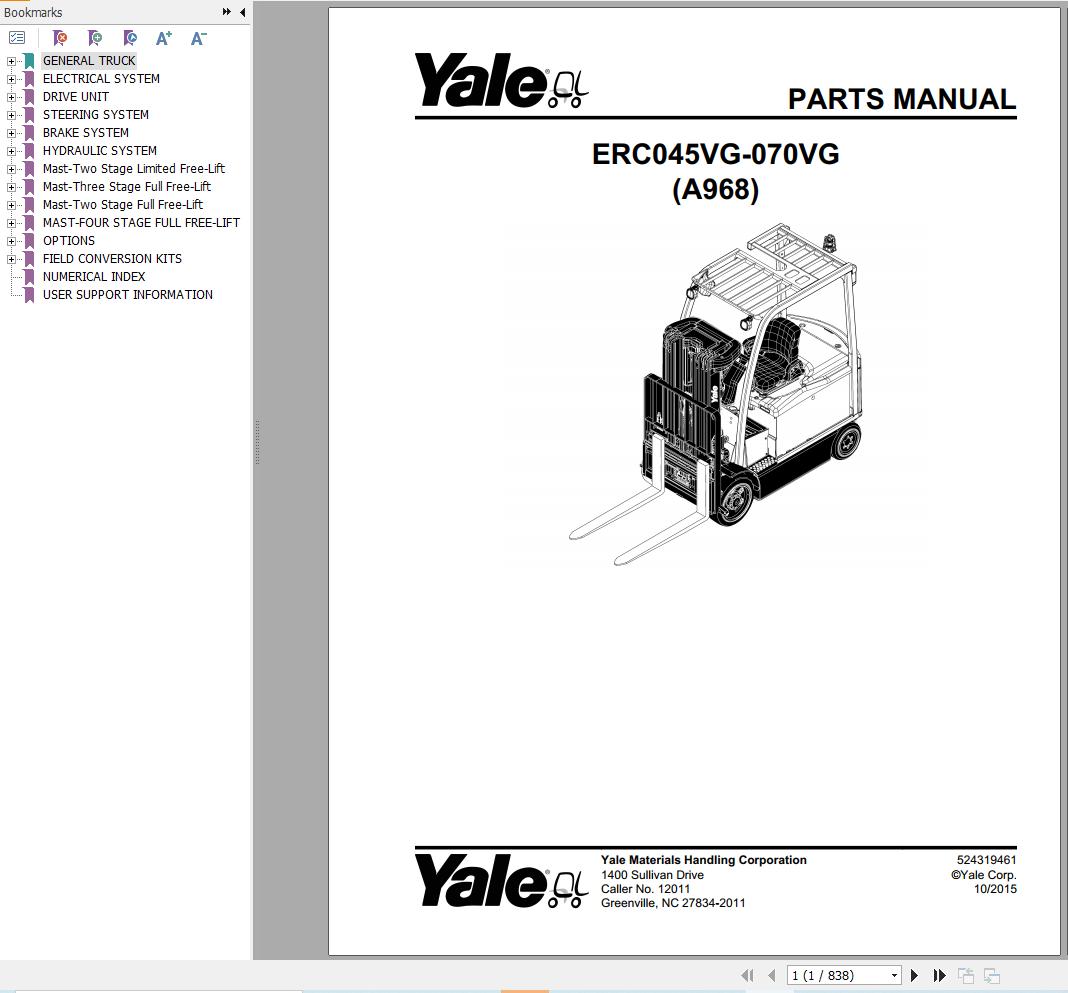Expand the DRIVE UNIT bookmark node
This screenshot has width=1068, height=993.
click(9, 96)
